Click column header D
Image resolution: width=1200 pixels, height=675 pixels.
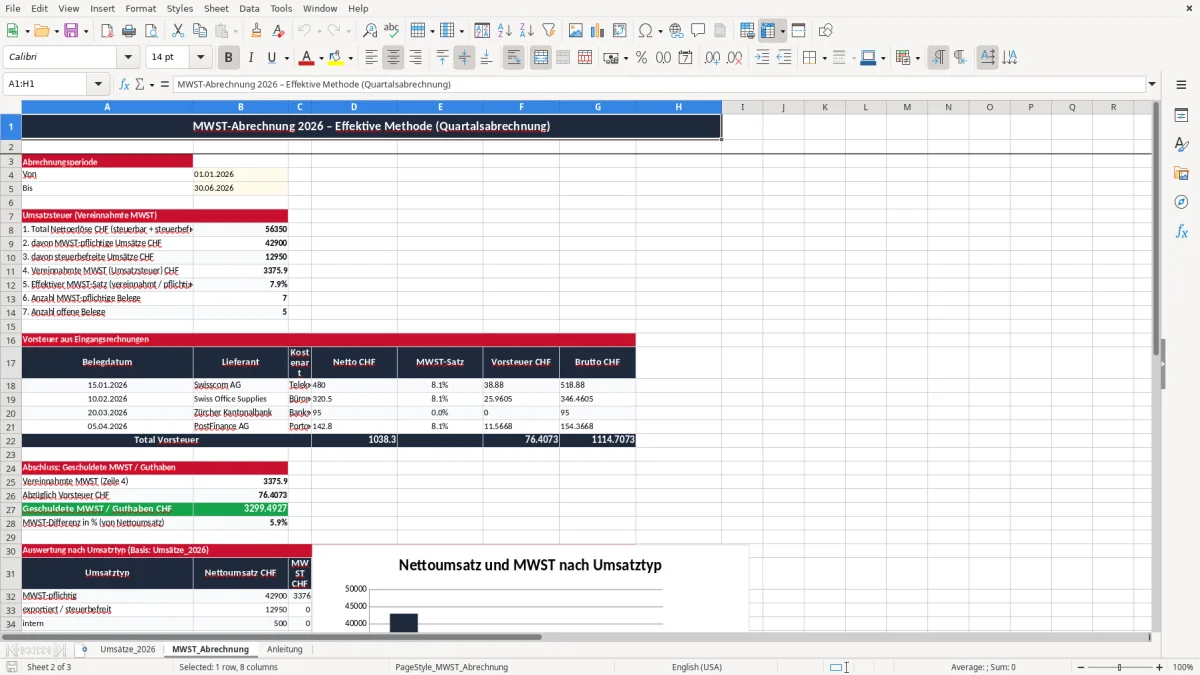354,107
